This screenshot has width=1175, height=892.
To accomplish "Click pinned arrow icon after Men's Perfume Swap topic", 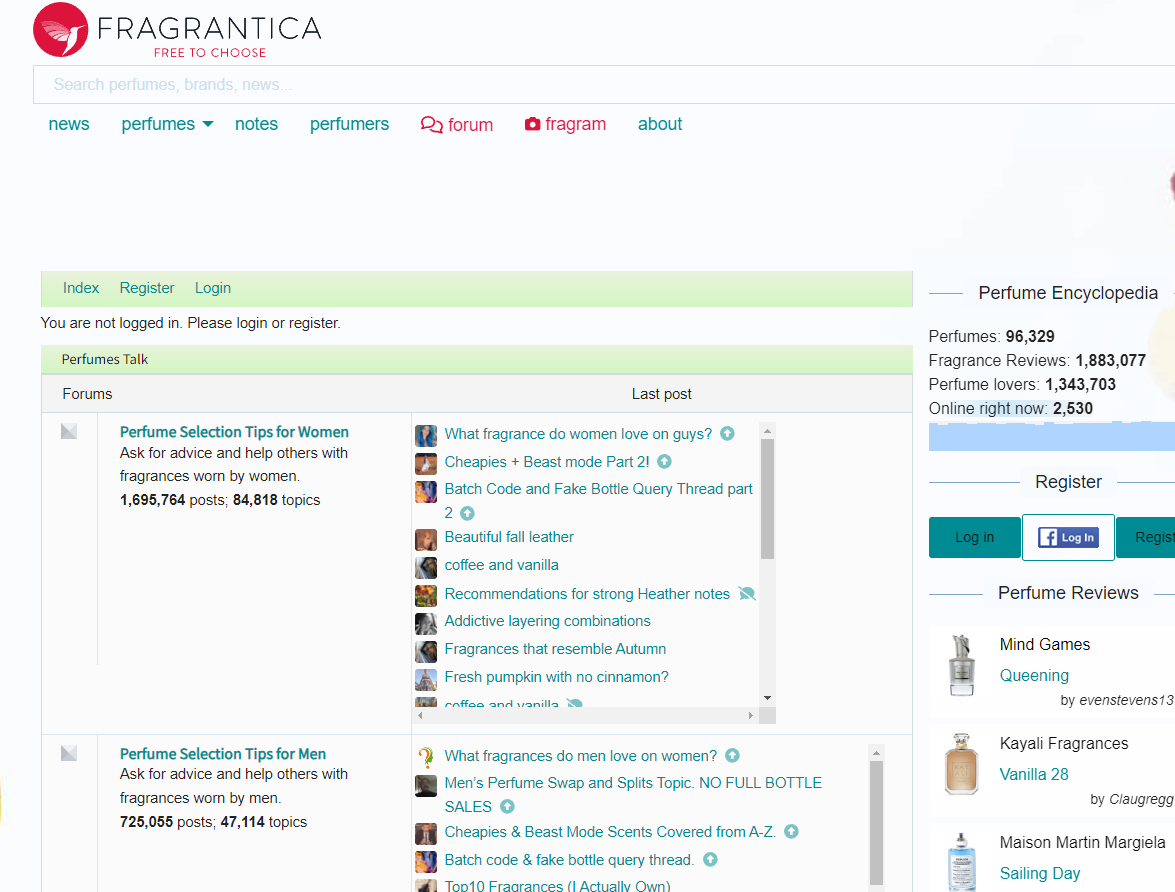I will pos(507,807).
